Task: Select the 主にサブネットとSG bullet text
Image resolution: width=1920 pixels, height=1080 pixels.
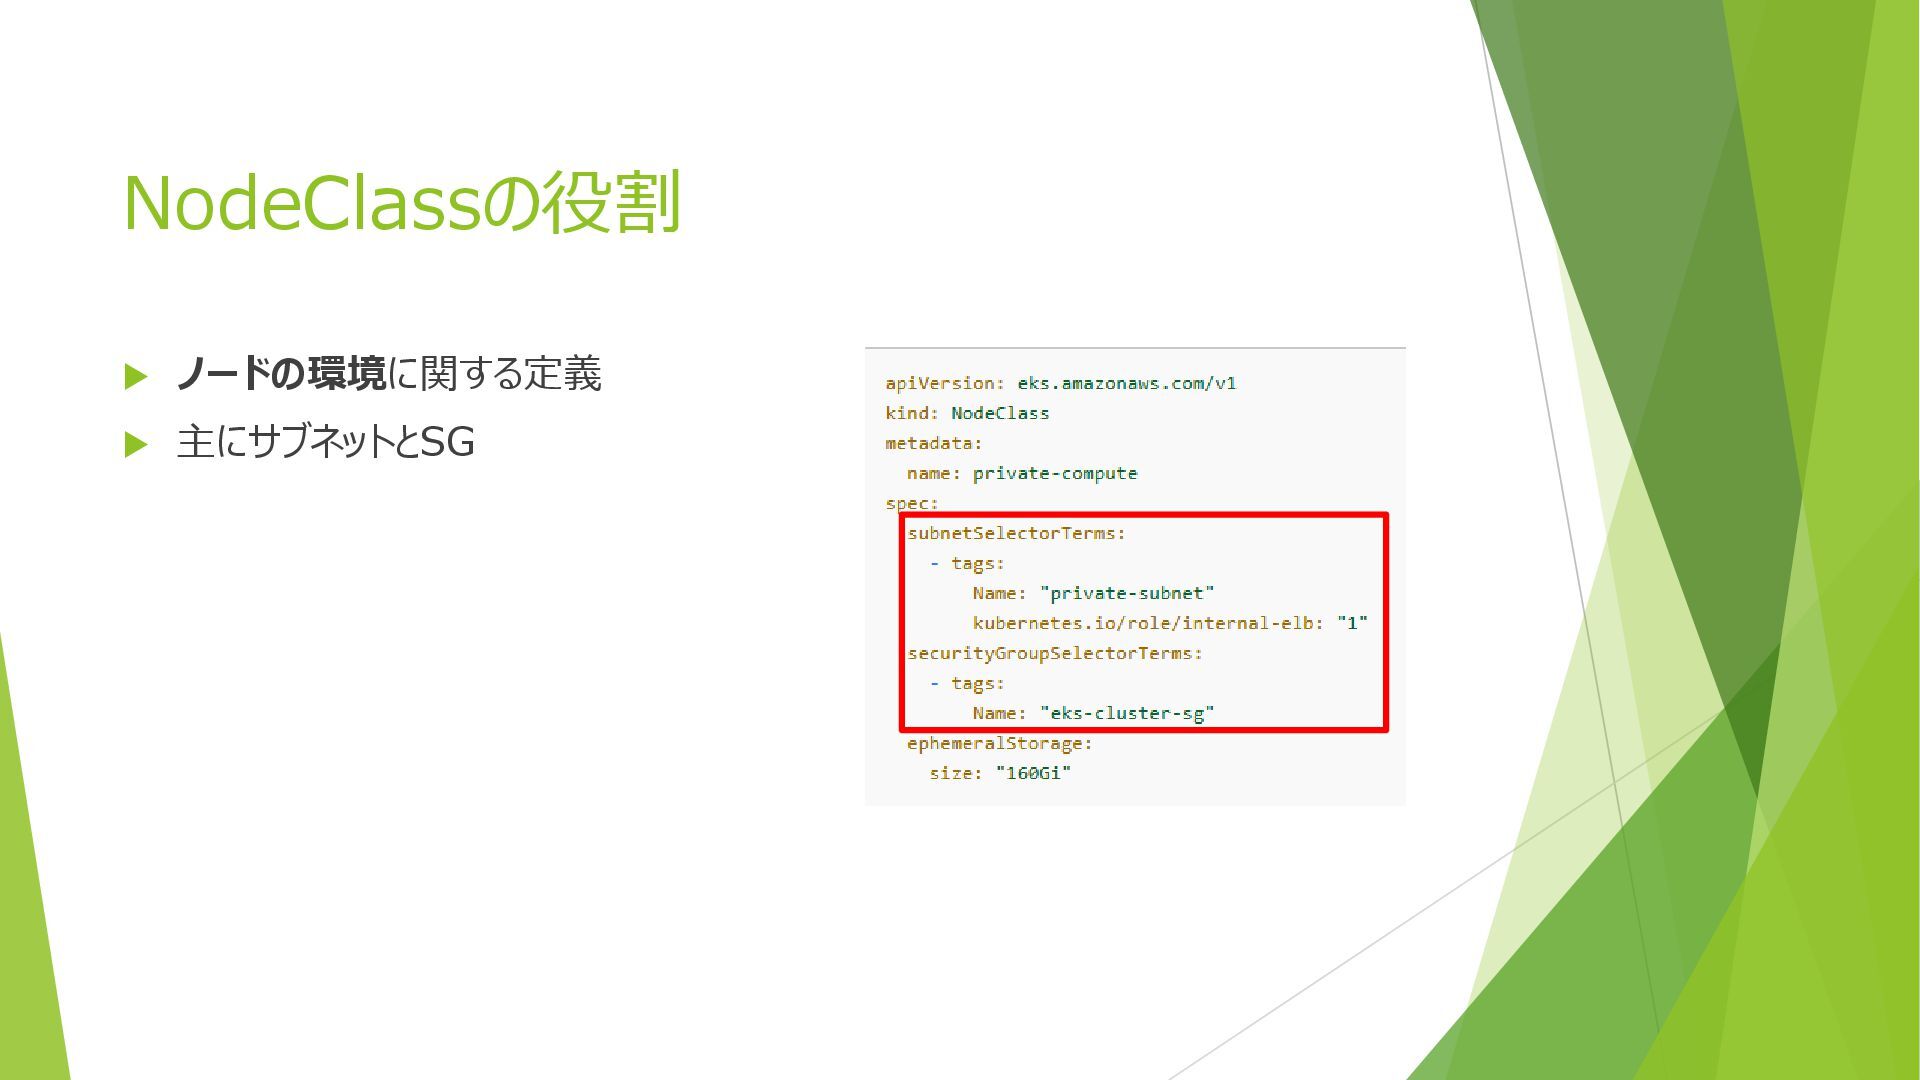Action: pyautogui.click(x=325, y=442)
